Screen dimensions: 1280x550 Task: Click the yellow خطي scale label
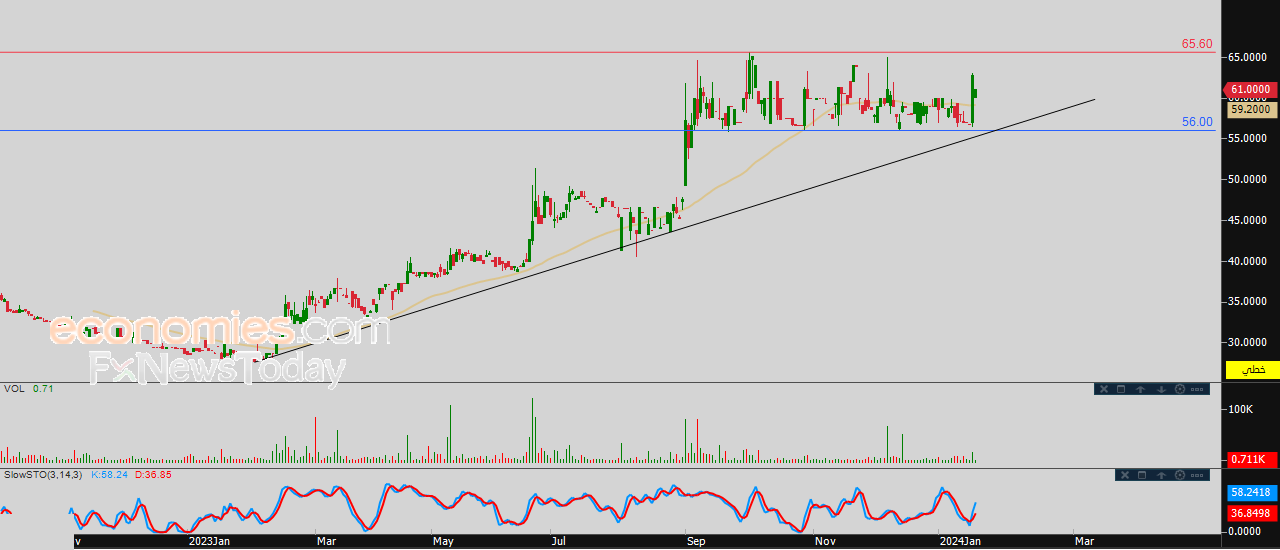click(1252, 370)
